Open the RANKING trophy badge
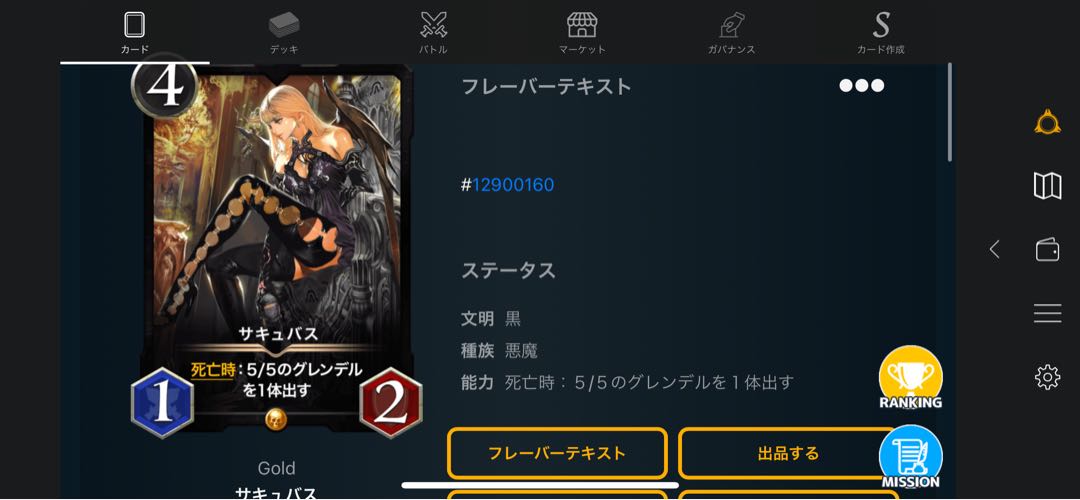The image size is (1080, 500). pyautogui.click(x=911, y=378)
